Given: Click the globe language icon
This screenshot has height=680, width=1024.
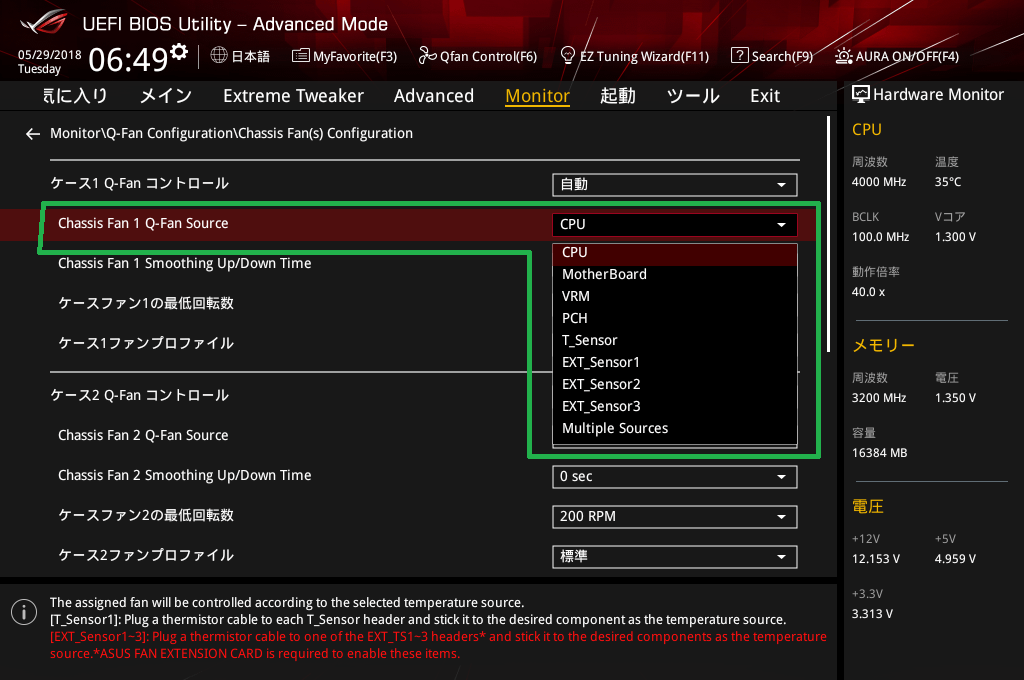Looking at the screenshot, I should 219,56.
